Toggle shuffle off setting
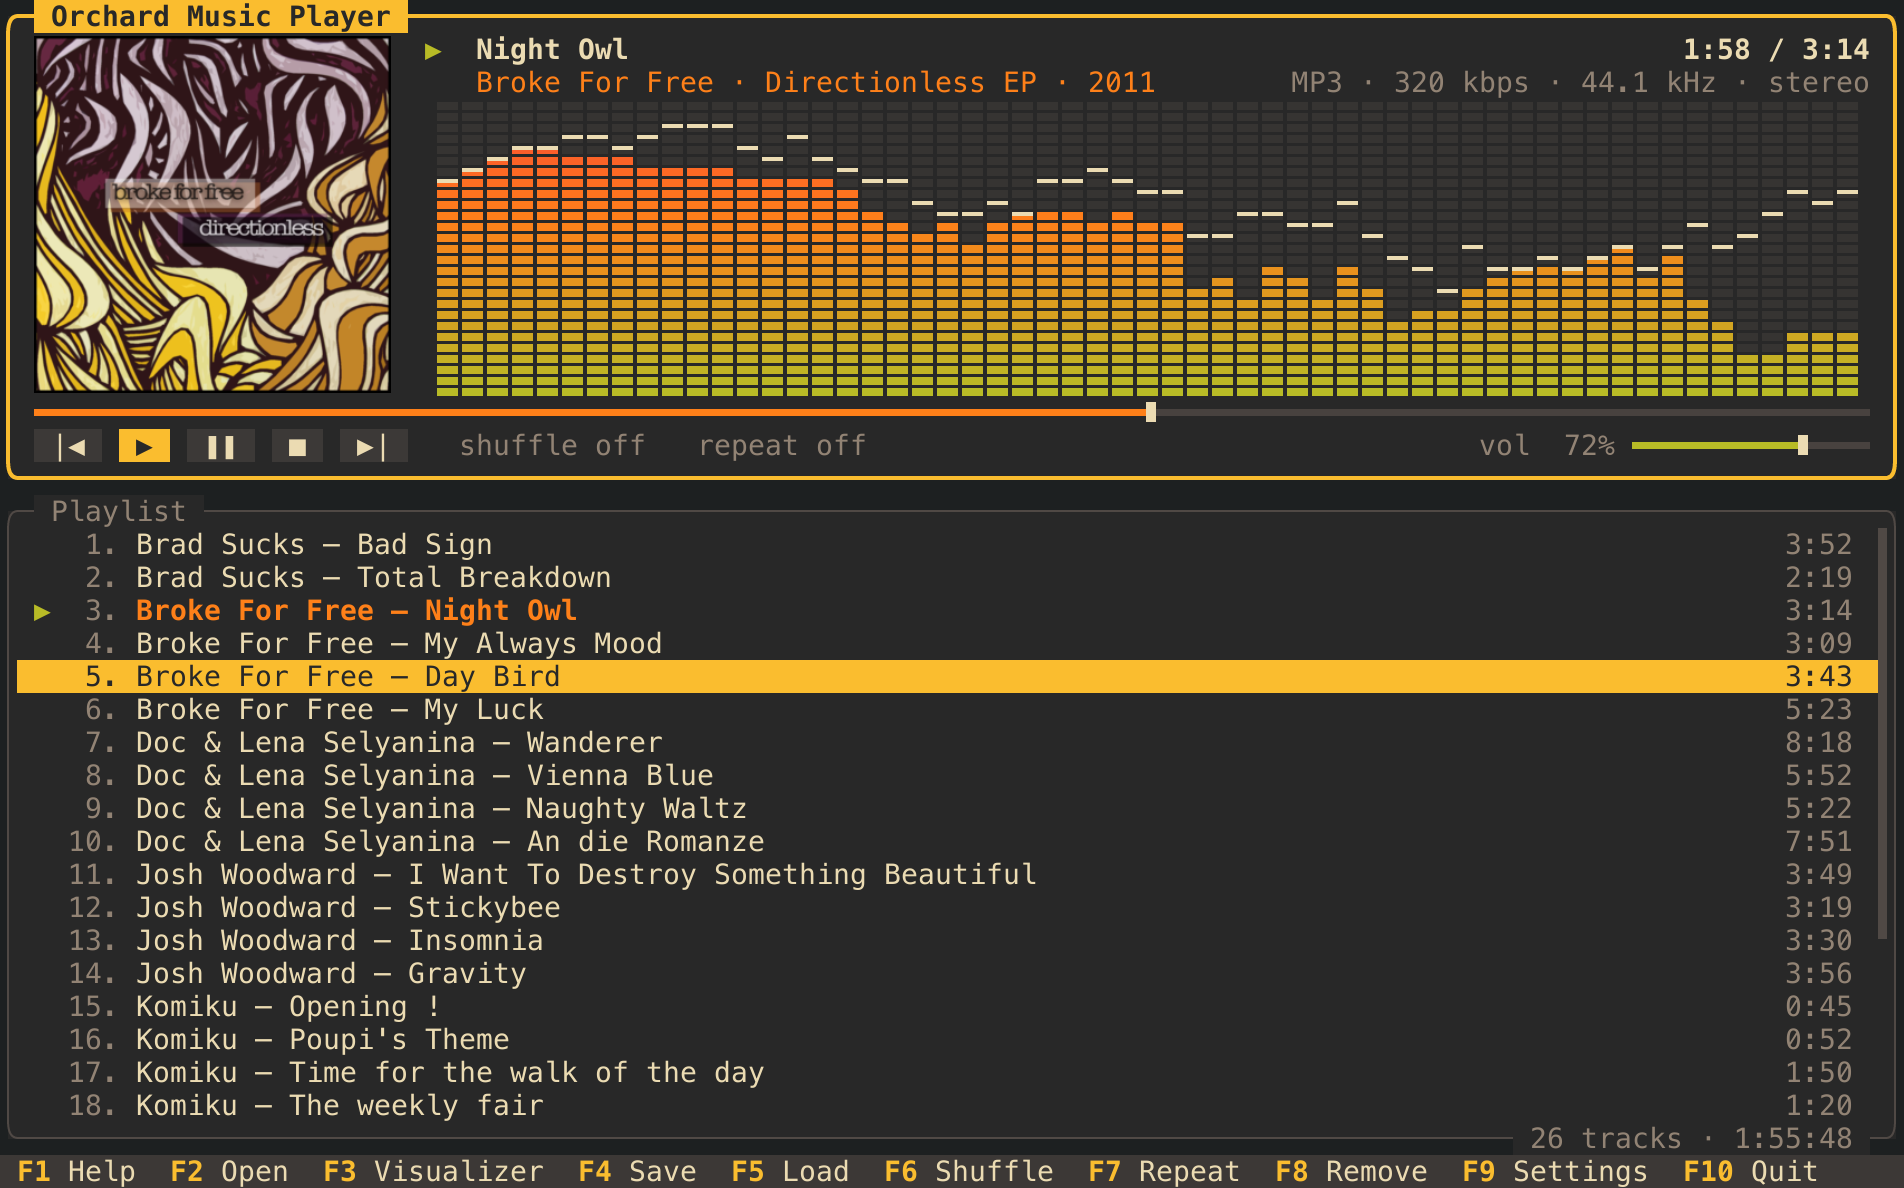This screenshot has height=1188, width=1904. click(x=552, y=446)
